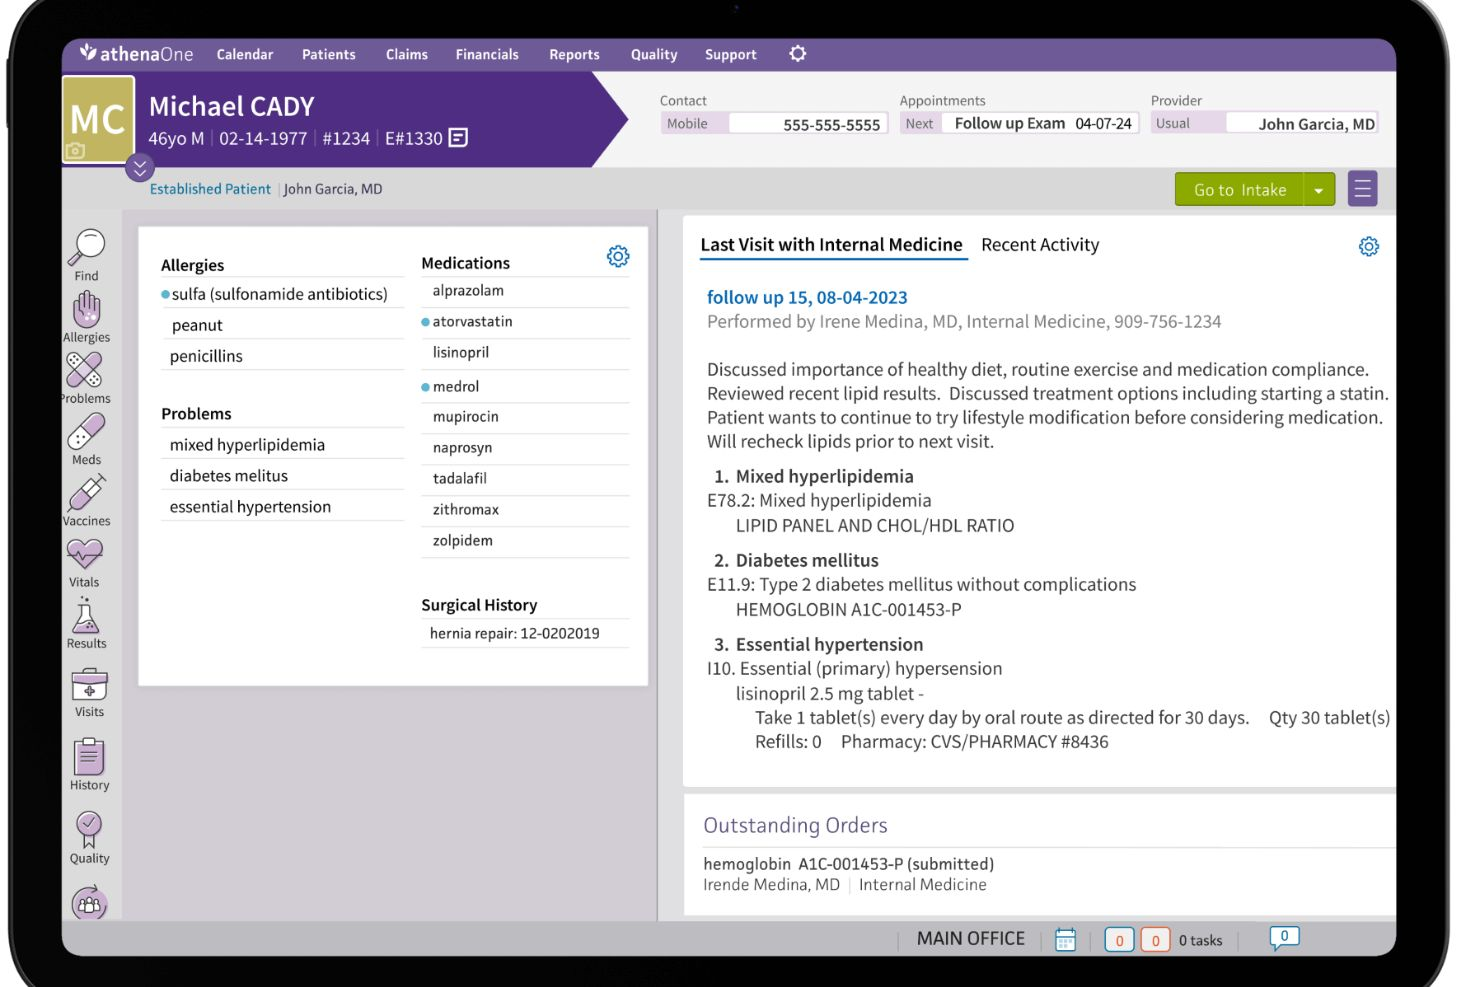Switch to Last Visit with Internal Medicine tab

(x=832, y=245)
